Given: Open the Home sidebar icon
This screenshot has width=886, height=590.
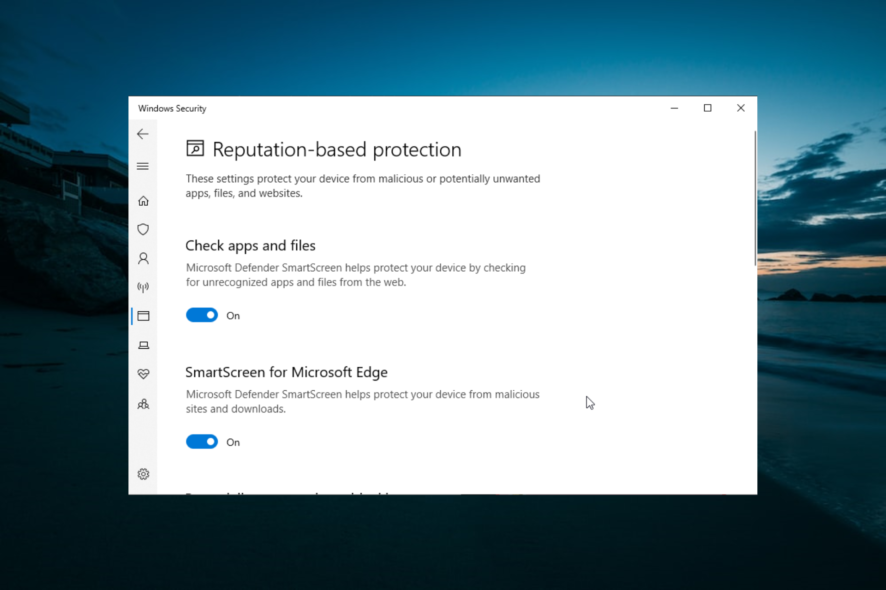Looking at the screenshot, I should 143,201.
